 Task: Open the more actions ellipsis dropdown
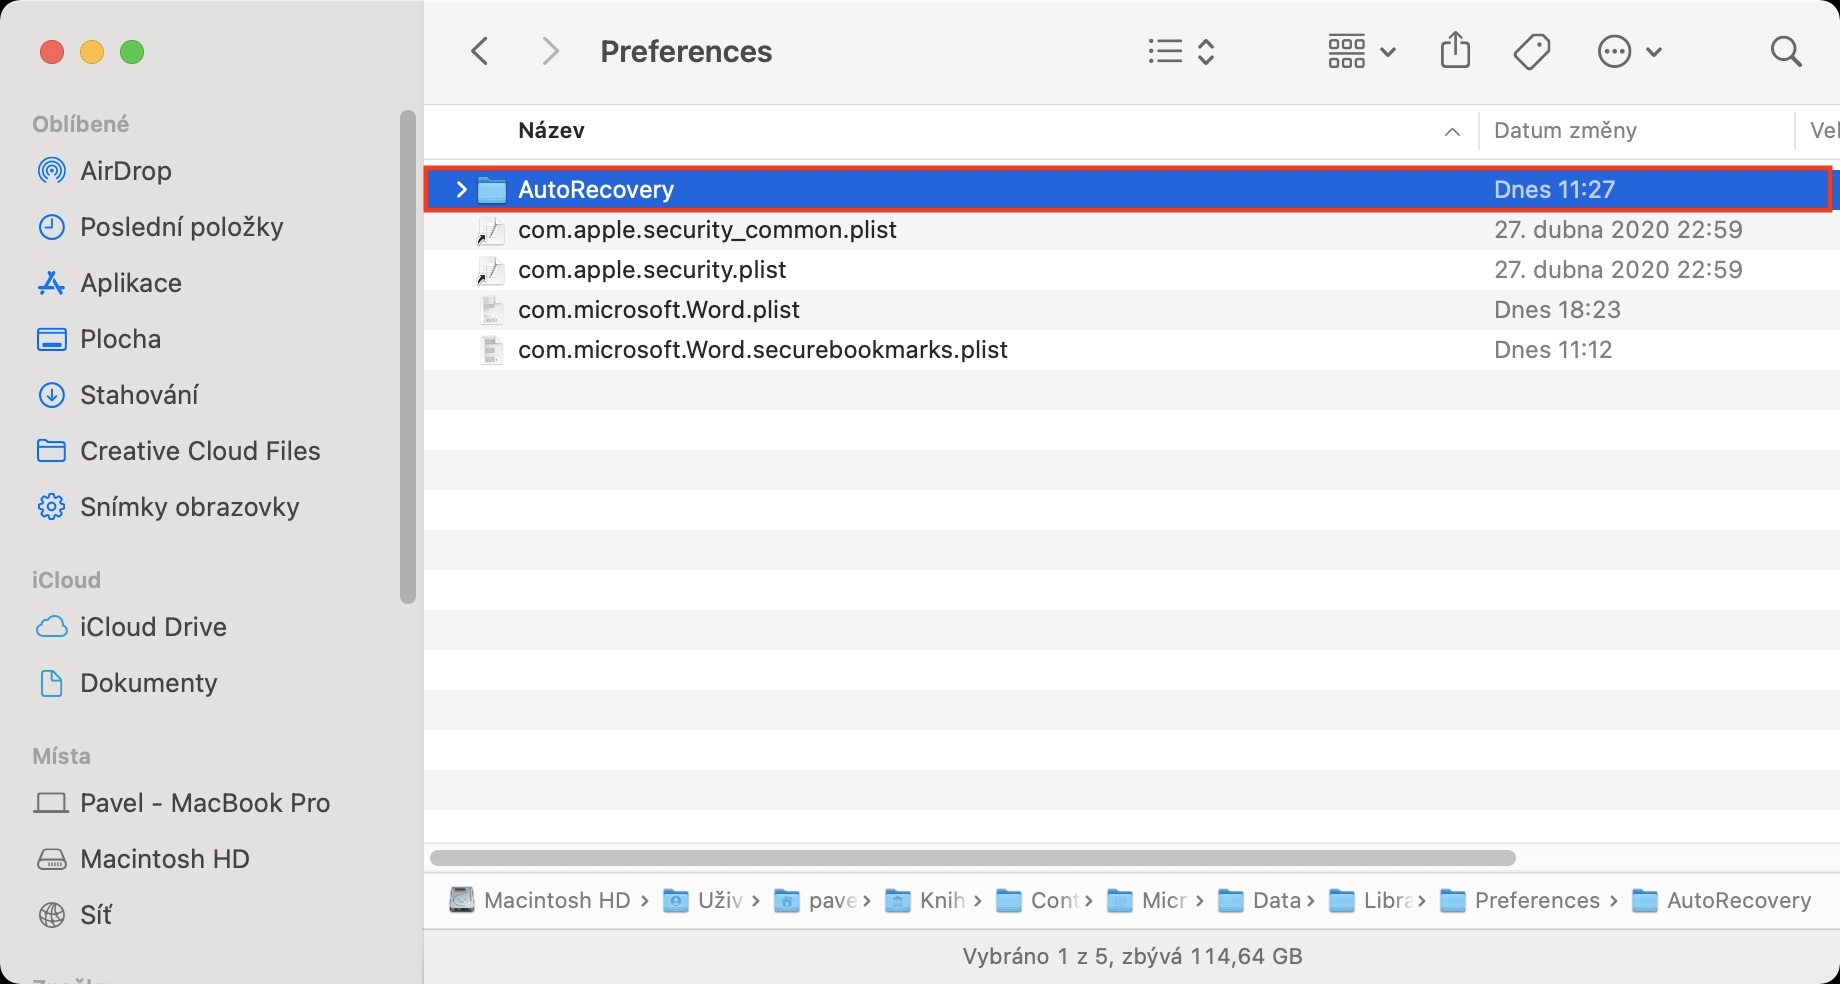(1629, 51)
